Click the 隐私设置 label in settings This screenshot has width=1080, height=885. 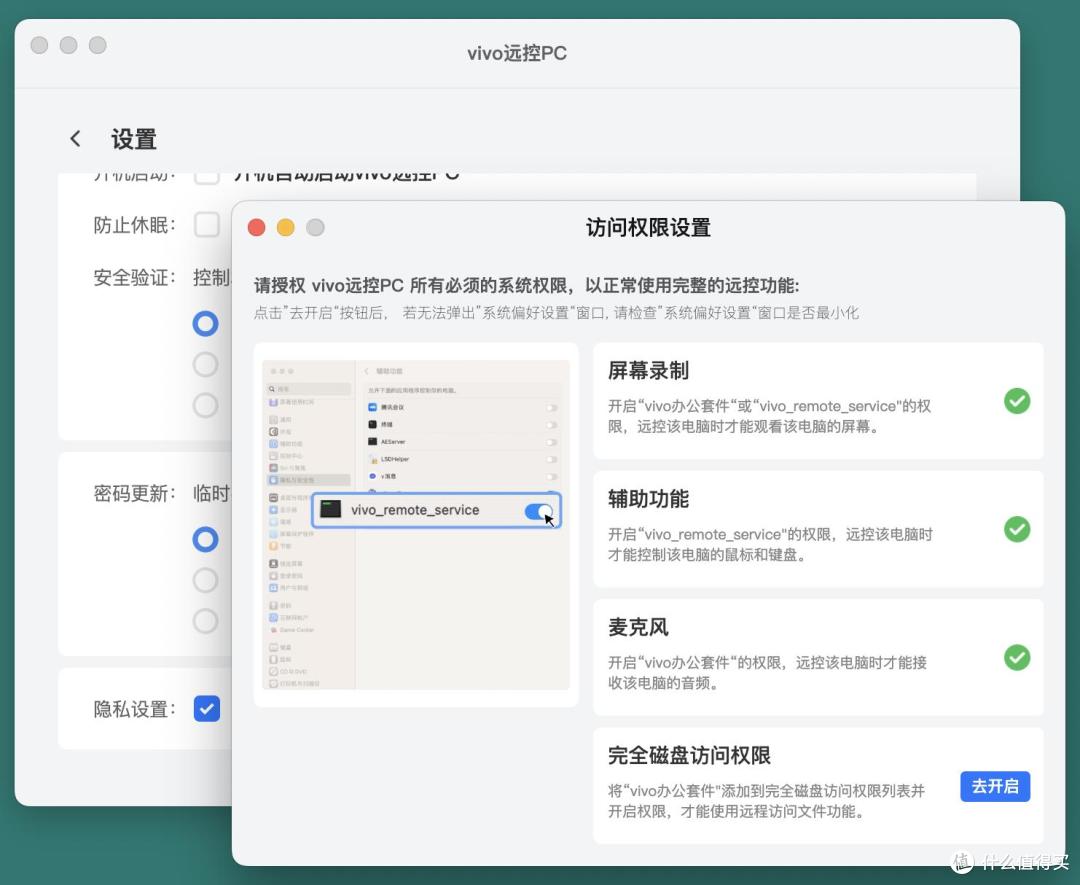134,709
